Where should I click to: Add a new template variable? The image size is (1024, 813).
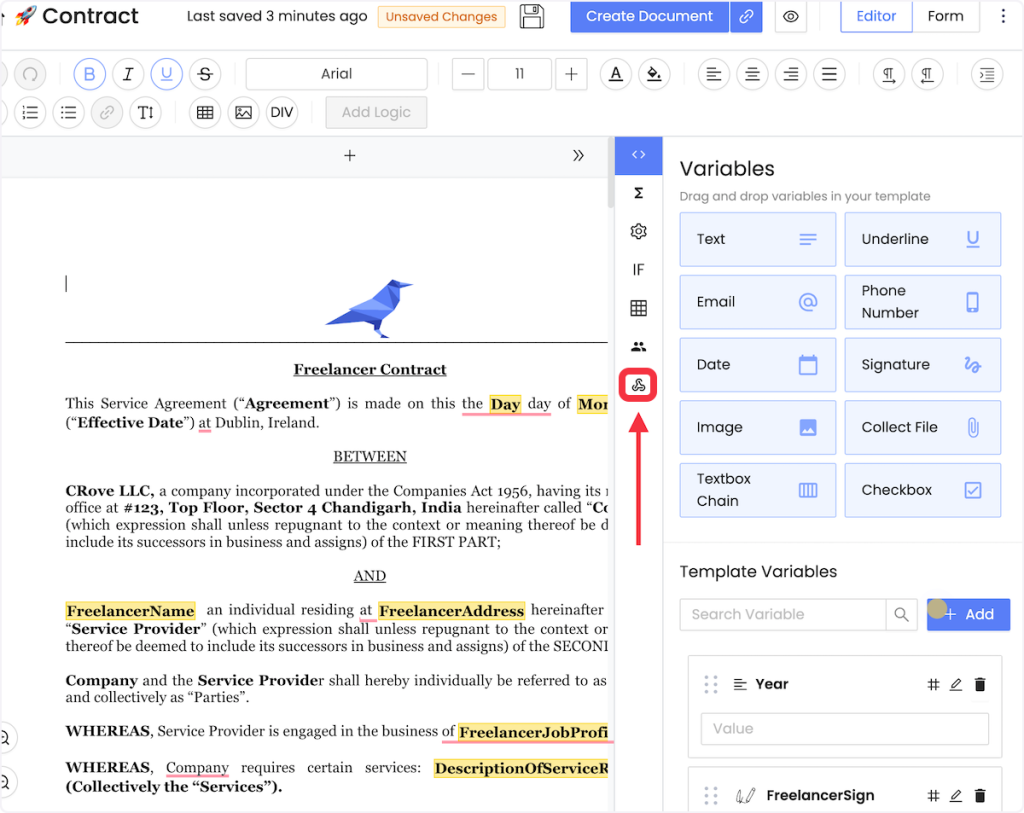pos(968,614)
